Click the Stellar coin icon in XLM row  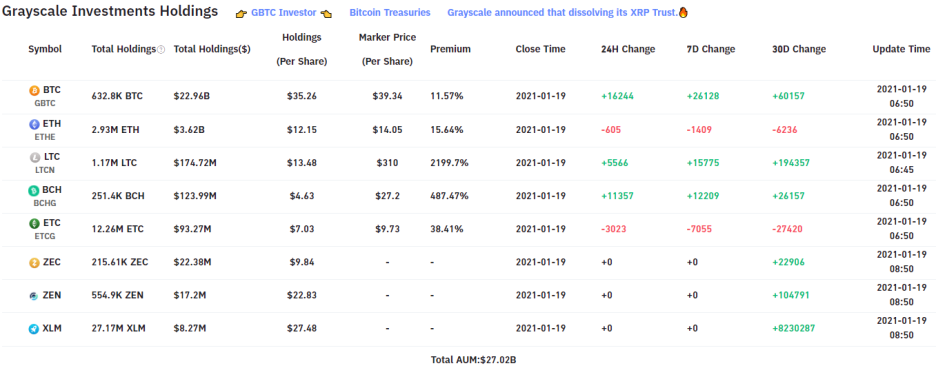pos(35,329)
